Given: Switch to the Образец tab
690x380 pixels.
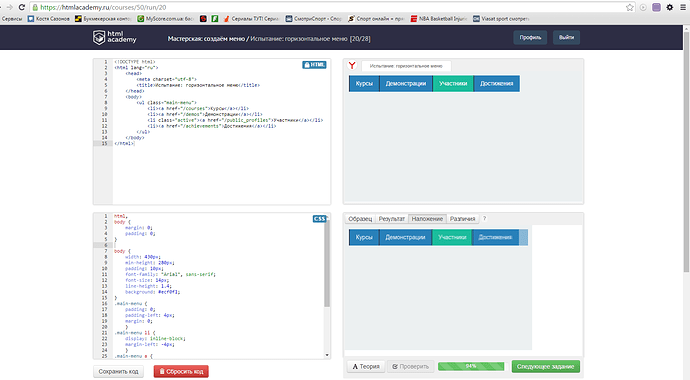Looking at the screenshot, I should [x=360, y=219].
